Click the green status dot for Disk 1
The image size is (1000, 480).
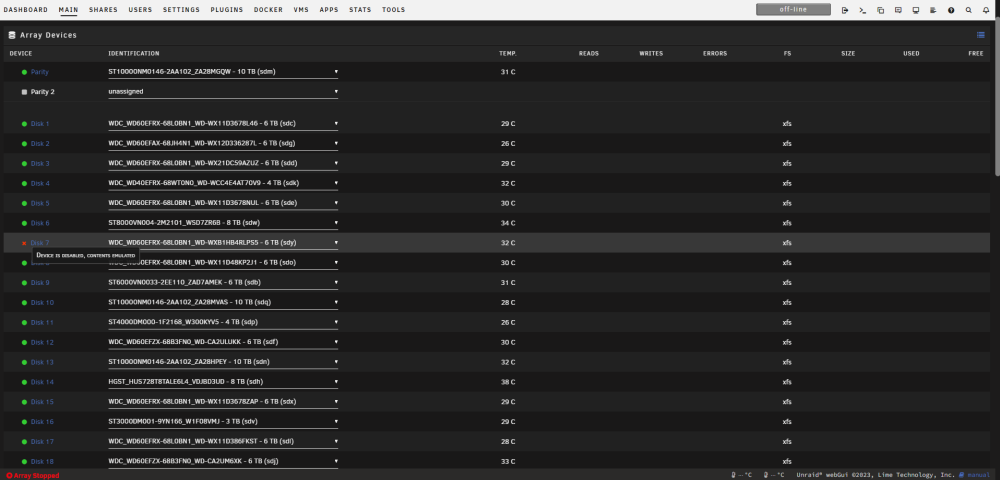[24, 124]
